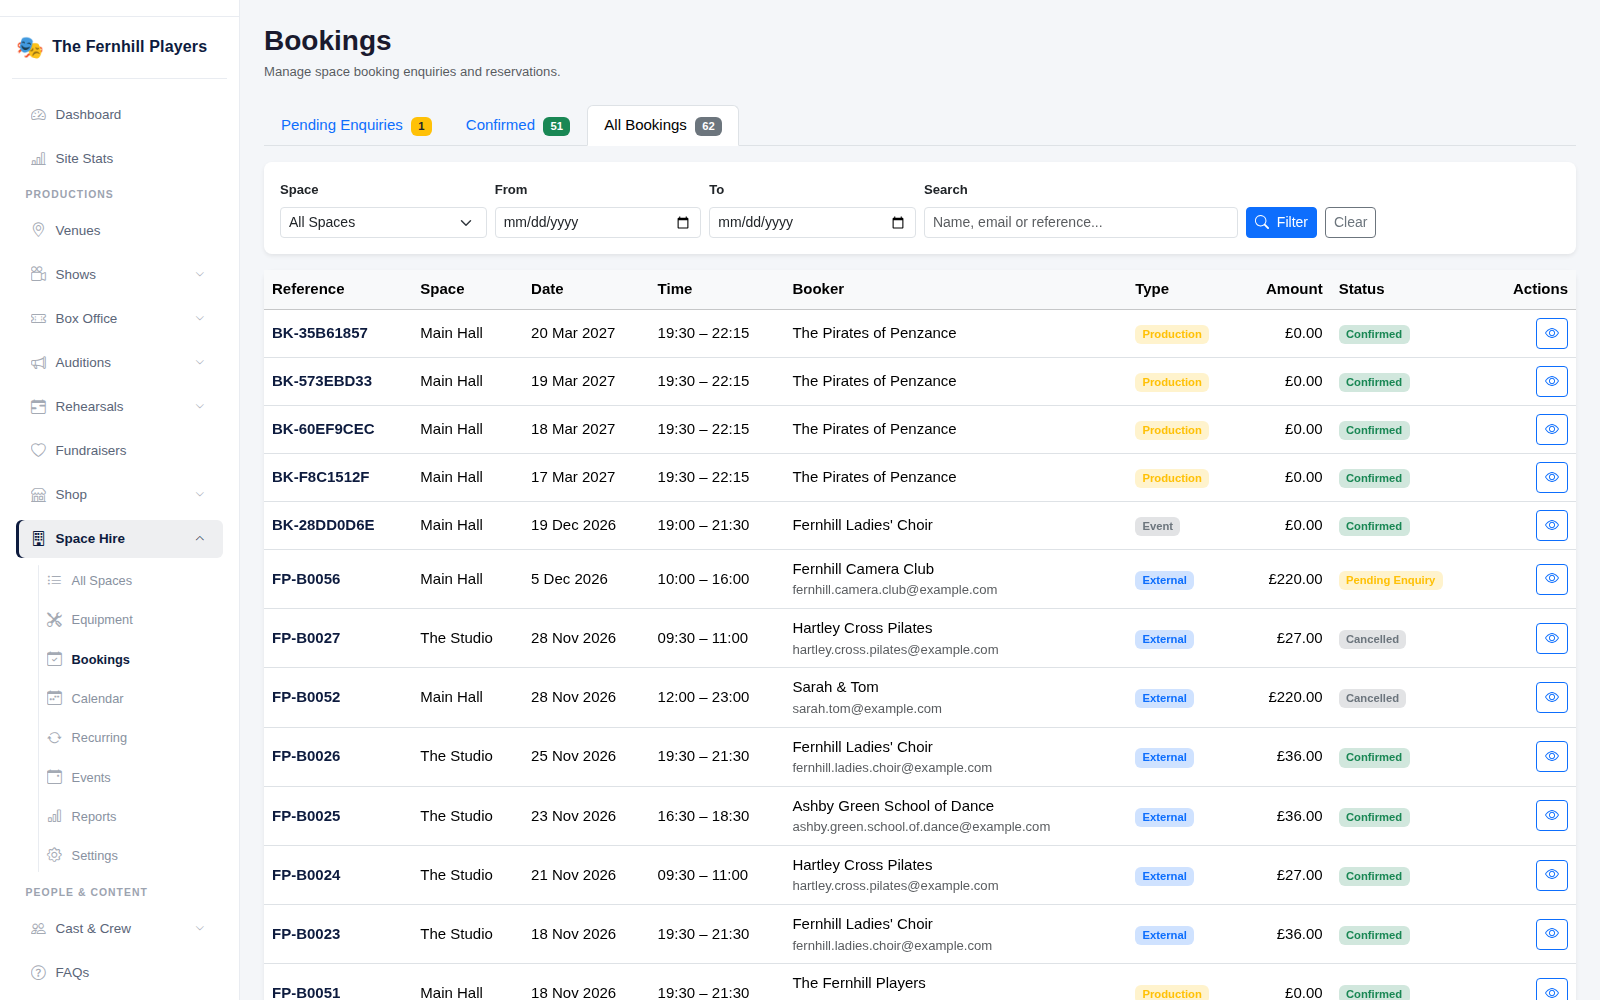Click the £220.00 amount for FP-B0056

1295,580
